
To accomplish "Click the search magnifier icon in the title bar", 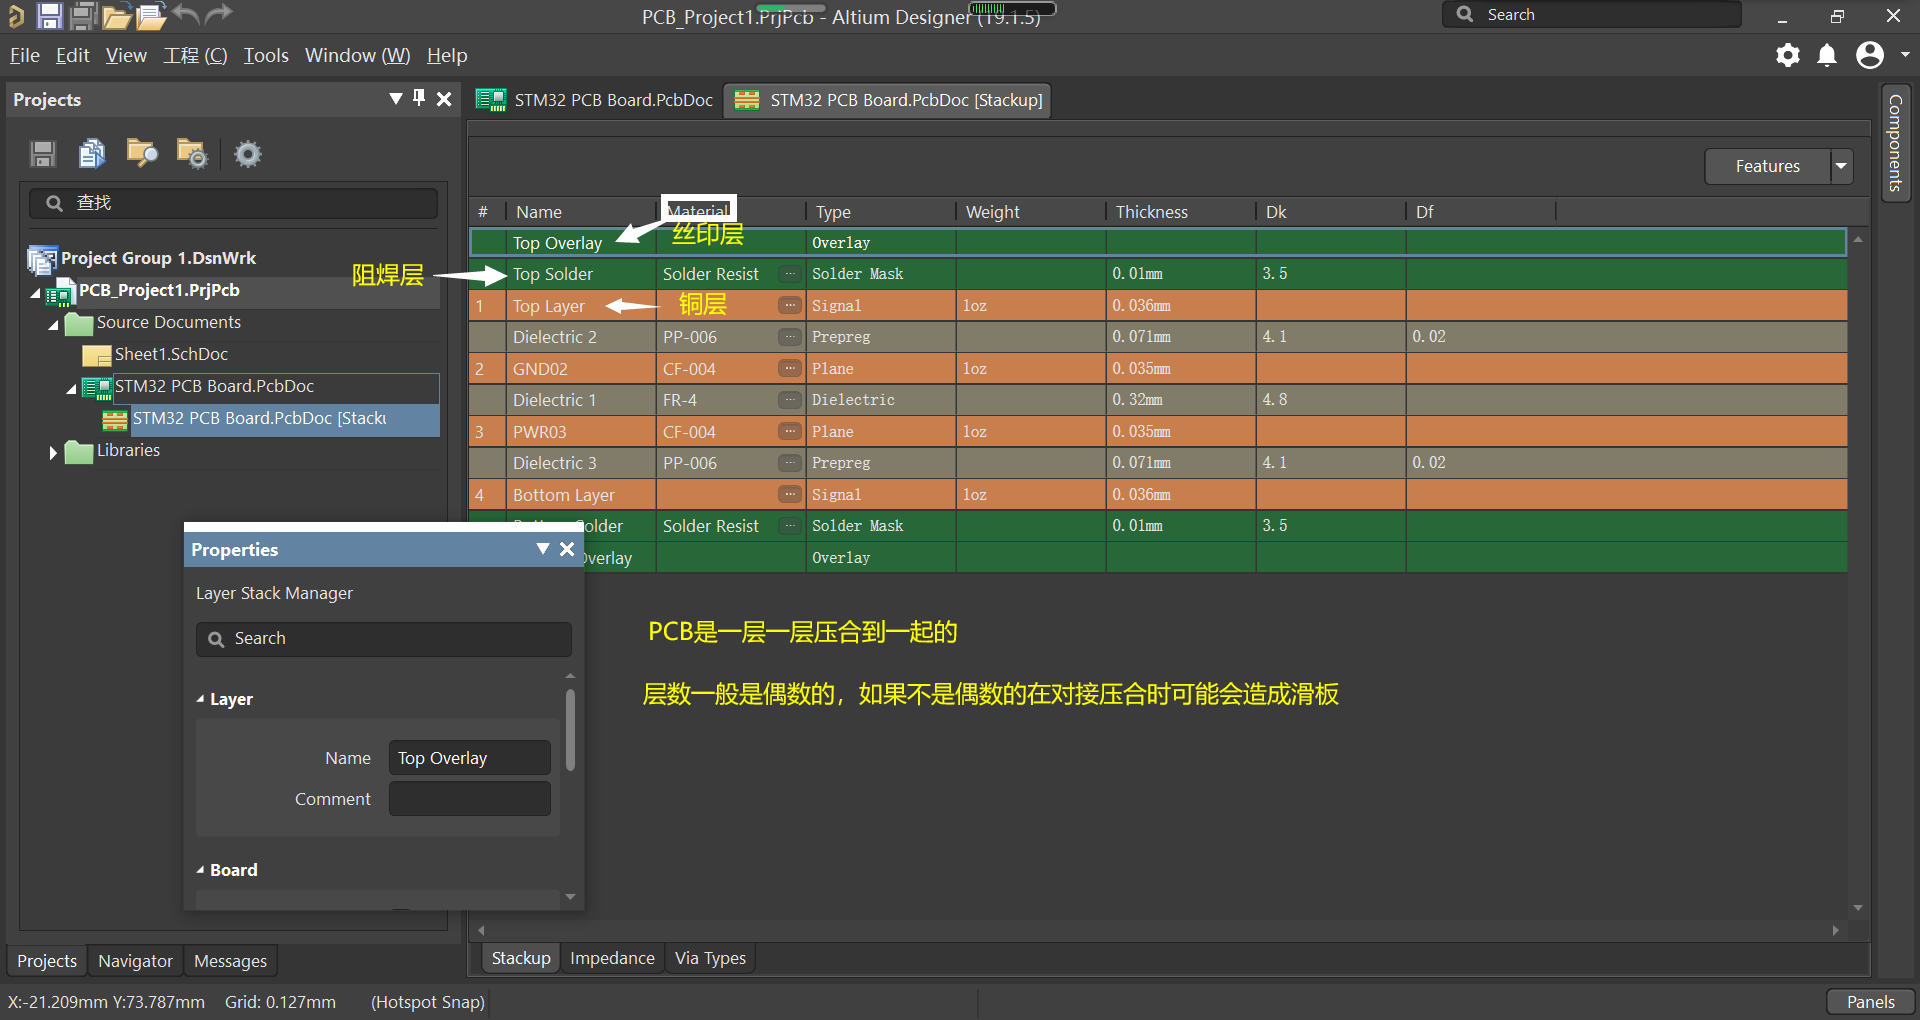I will pos(1465,14).
